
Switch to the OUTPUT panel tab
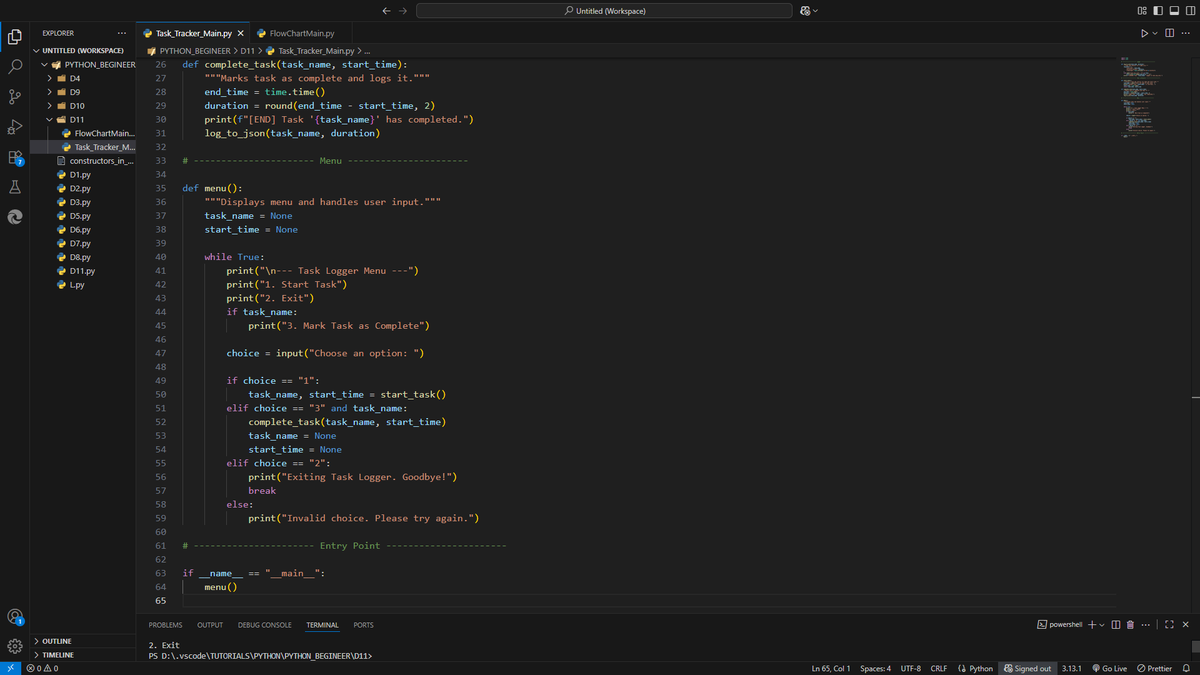coord(210,625)
